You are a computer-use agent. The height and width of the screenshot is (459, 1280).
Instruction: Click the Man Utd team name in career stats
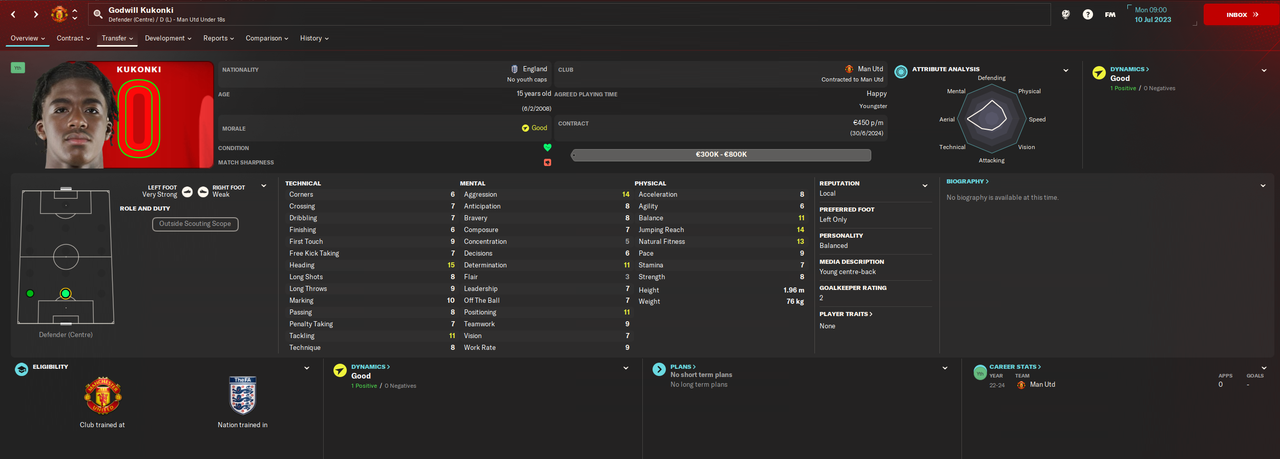point(1042,384)
